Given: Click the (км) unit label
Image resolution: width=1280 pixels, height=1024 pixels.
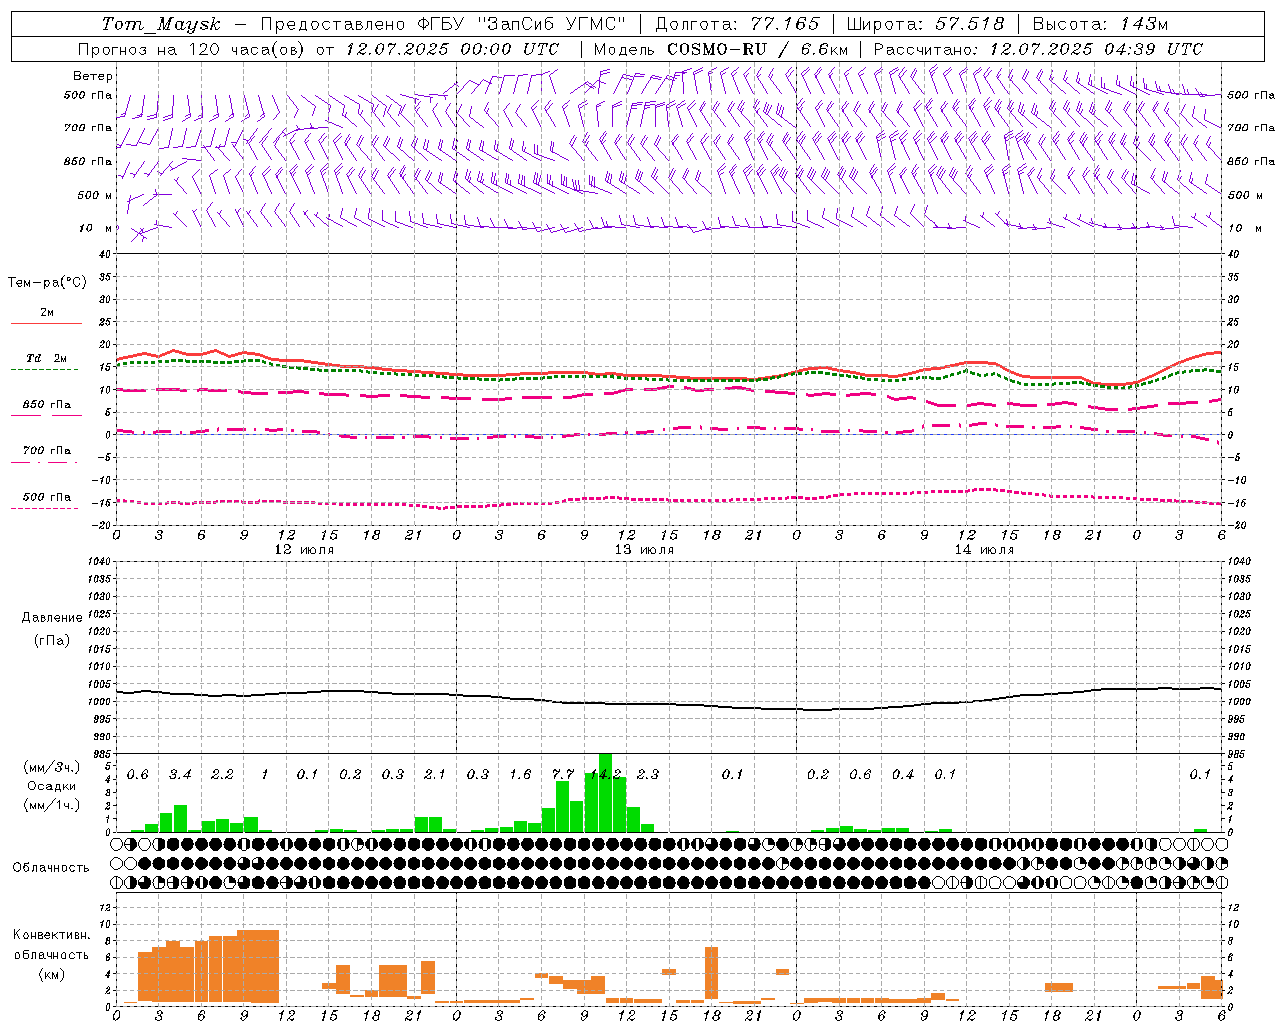Looking at the screenshot, I should [52, 974].
